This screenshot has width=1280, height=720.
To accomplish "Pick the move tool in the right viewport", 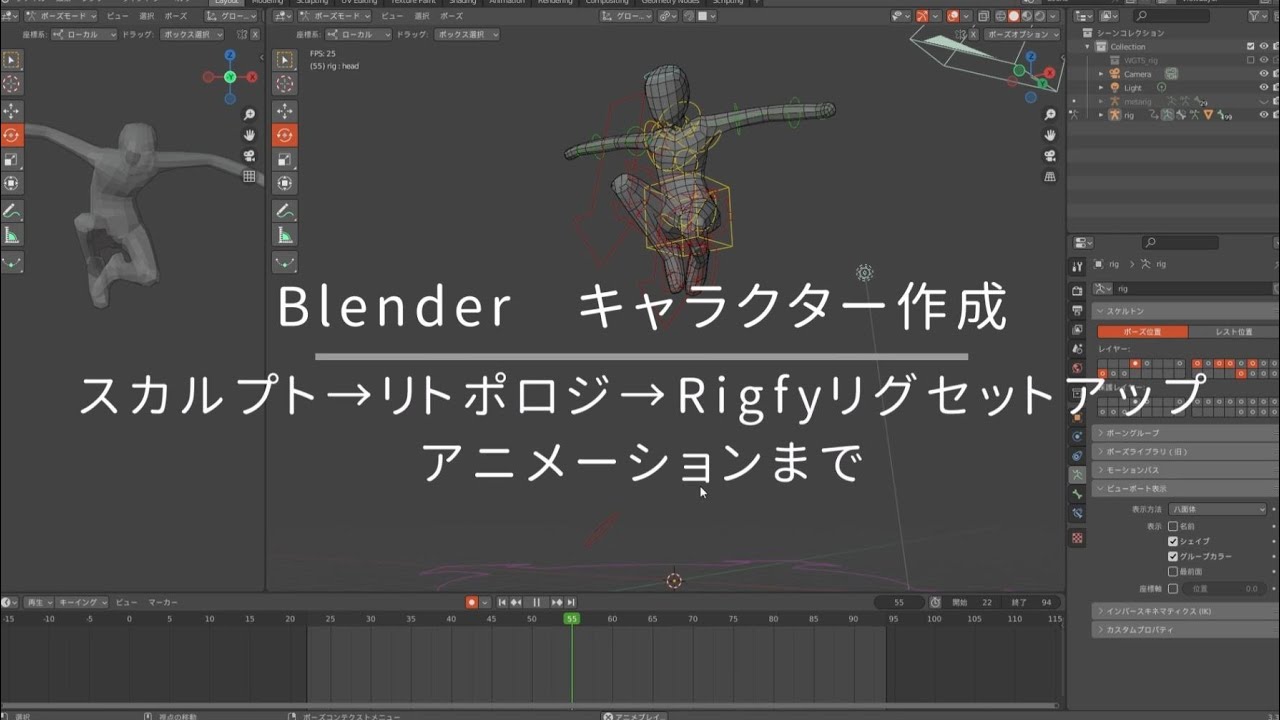I will click(x=285, y=111).
